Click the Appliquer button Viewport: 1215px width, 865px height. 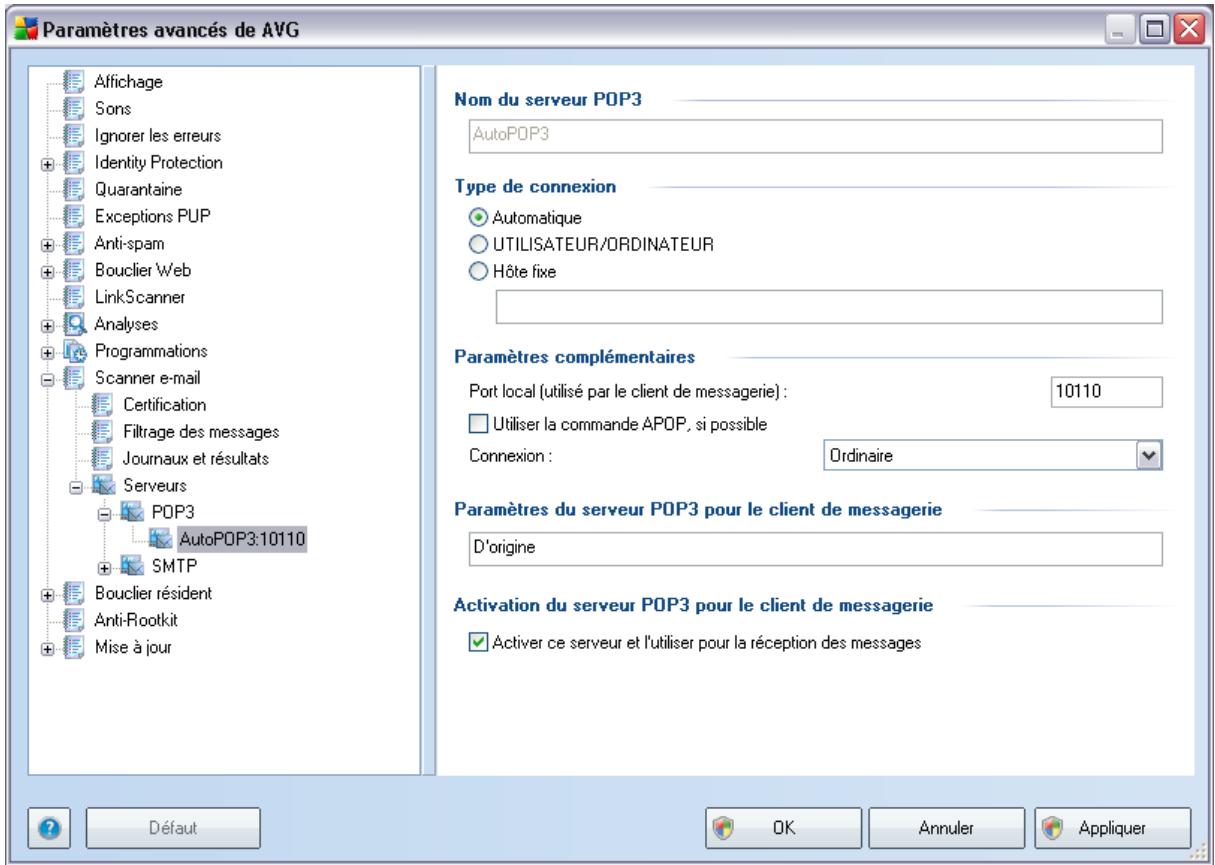coord(1113,827)
